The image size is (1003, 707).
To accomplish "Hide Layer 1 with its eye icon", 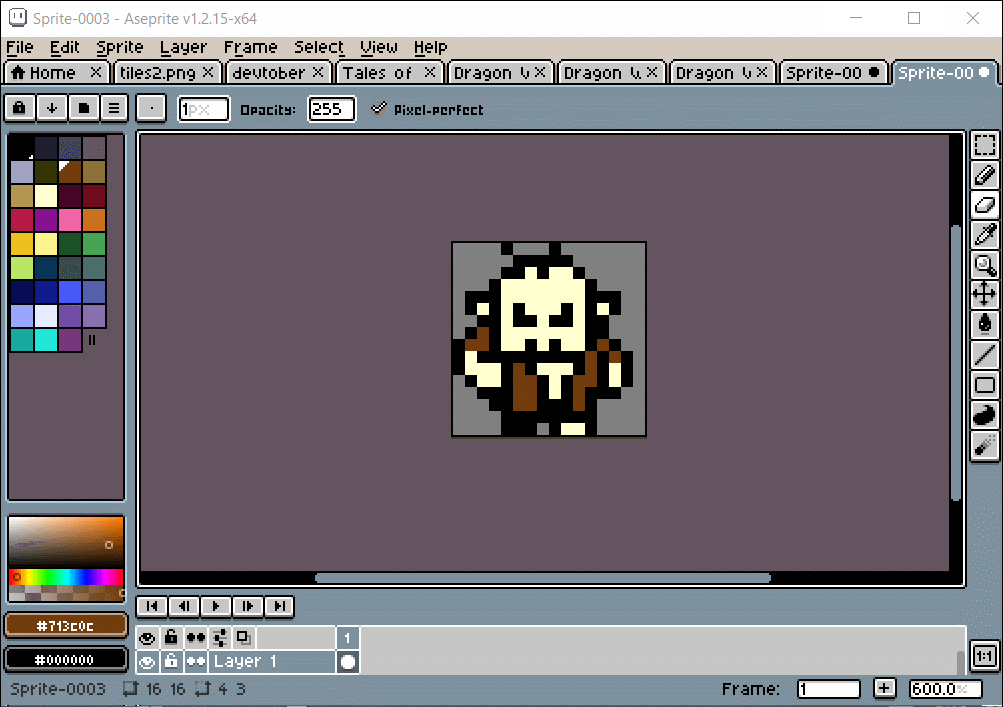I will 147,662.
